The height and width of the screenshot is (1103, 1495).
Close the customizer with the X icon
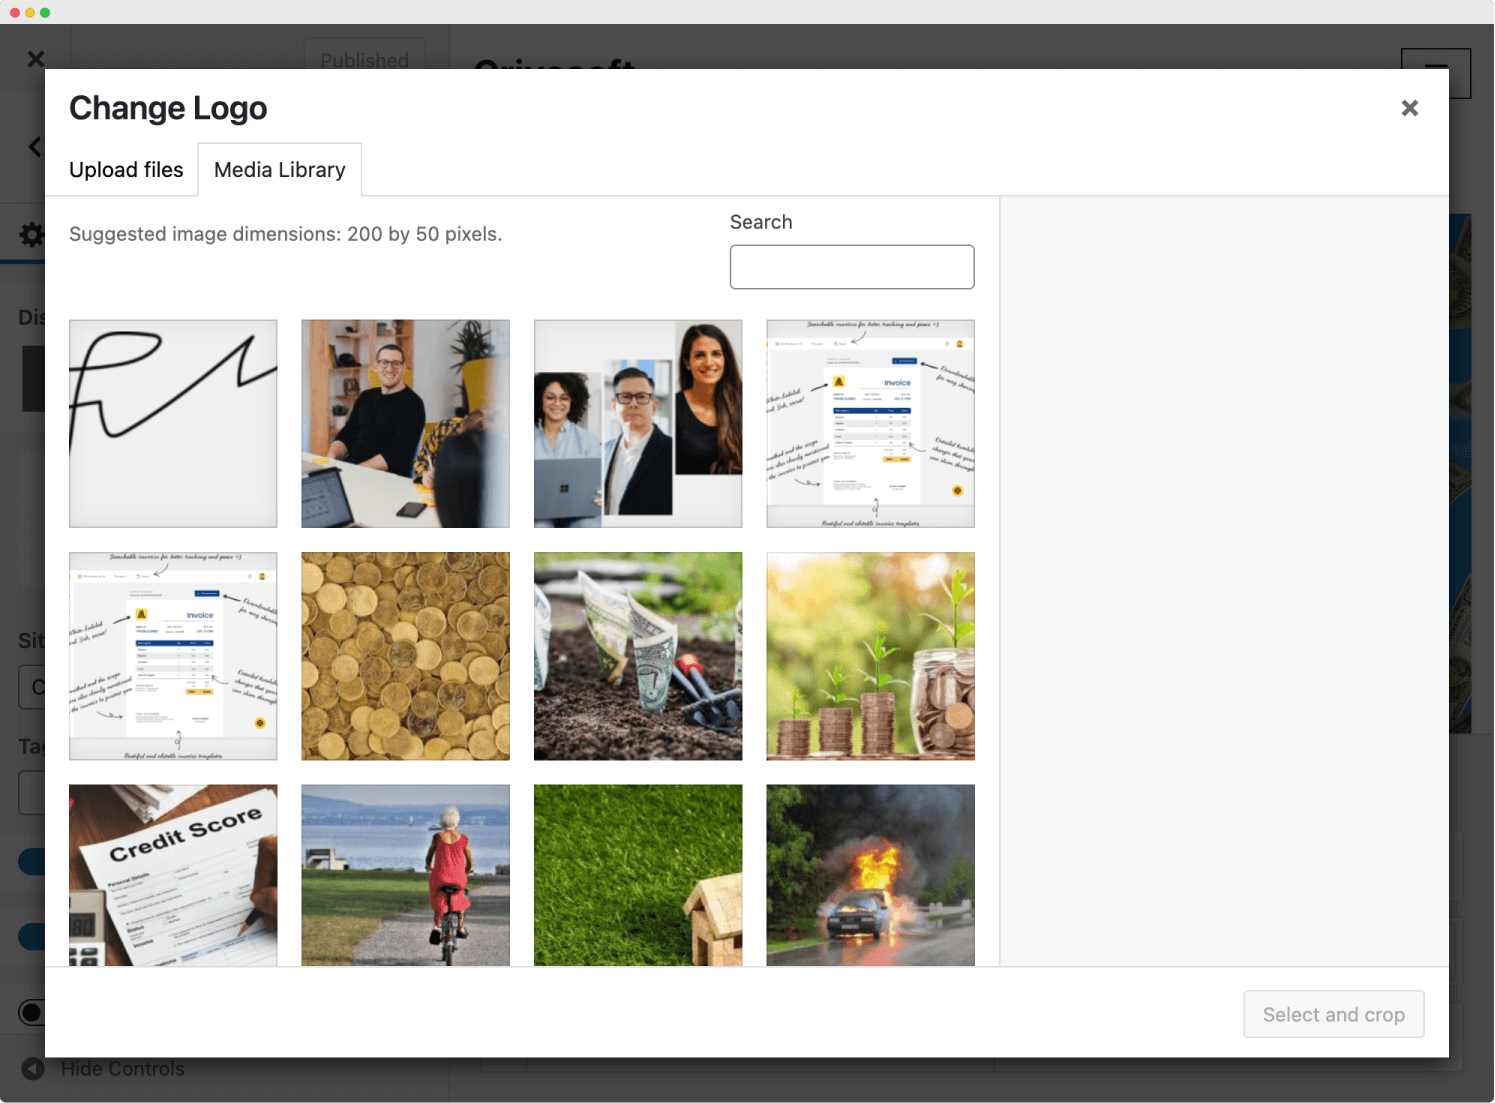pos(36,59)
